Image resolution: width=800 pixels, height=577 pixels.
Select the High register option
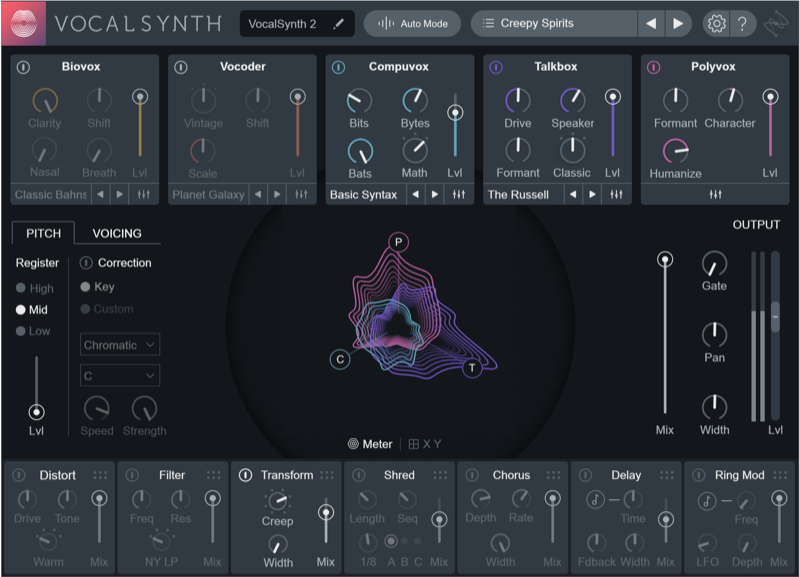pyautogui.click(x=35, y=288)
